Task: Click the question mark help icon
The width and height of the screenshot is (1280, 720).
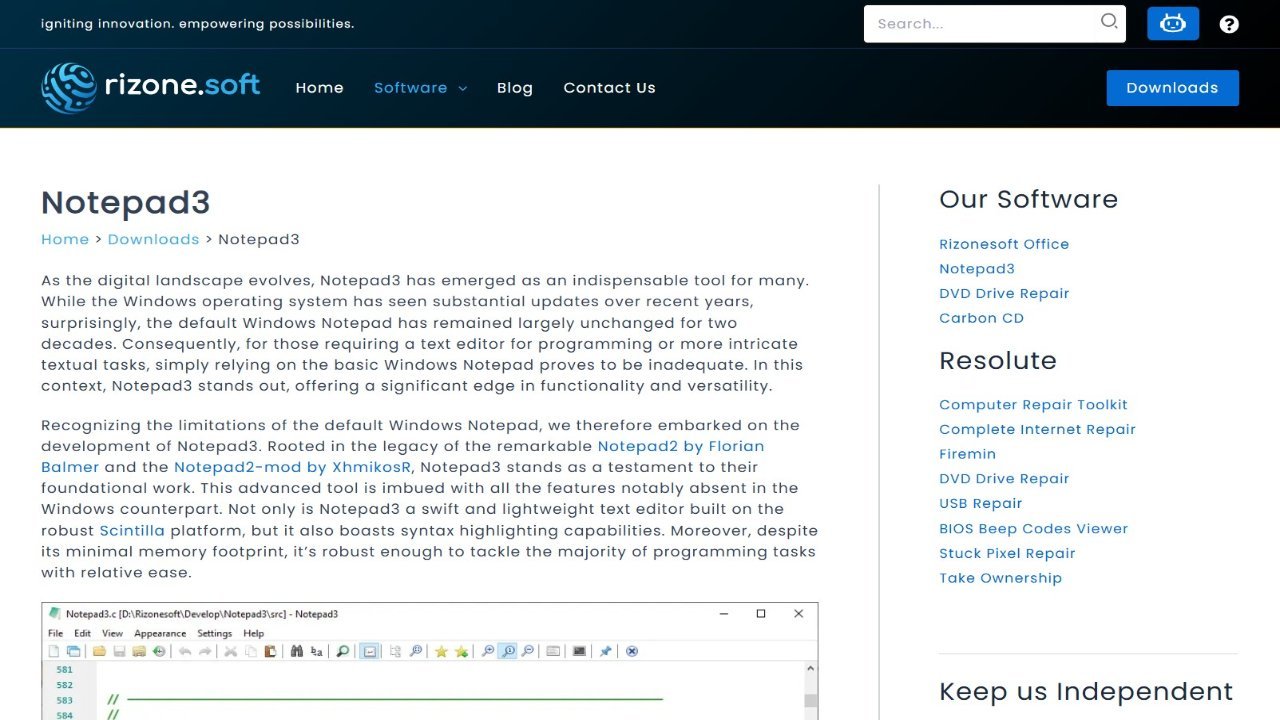Action: point(1229,24)
